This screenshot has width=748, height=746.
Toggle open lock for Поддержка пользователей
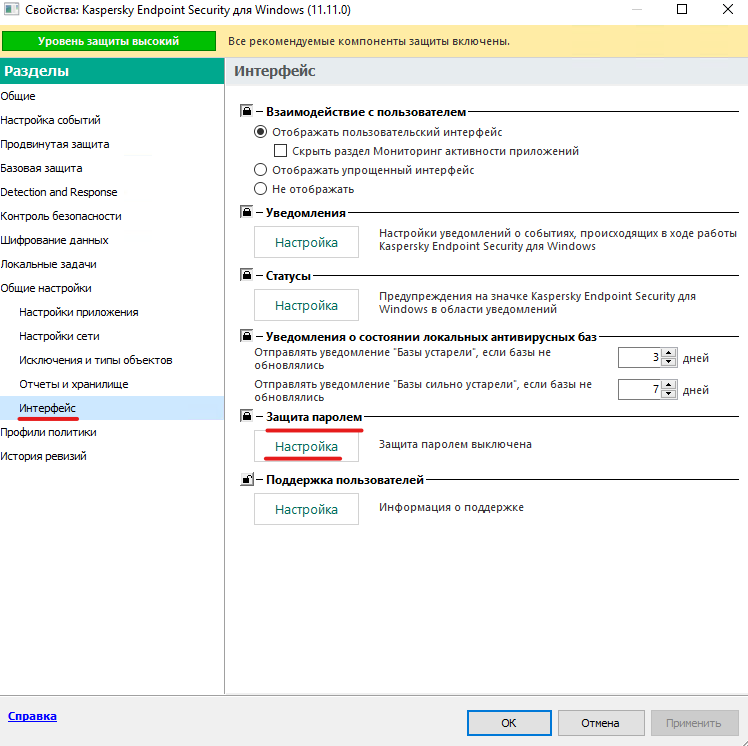pos(246,479)
